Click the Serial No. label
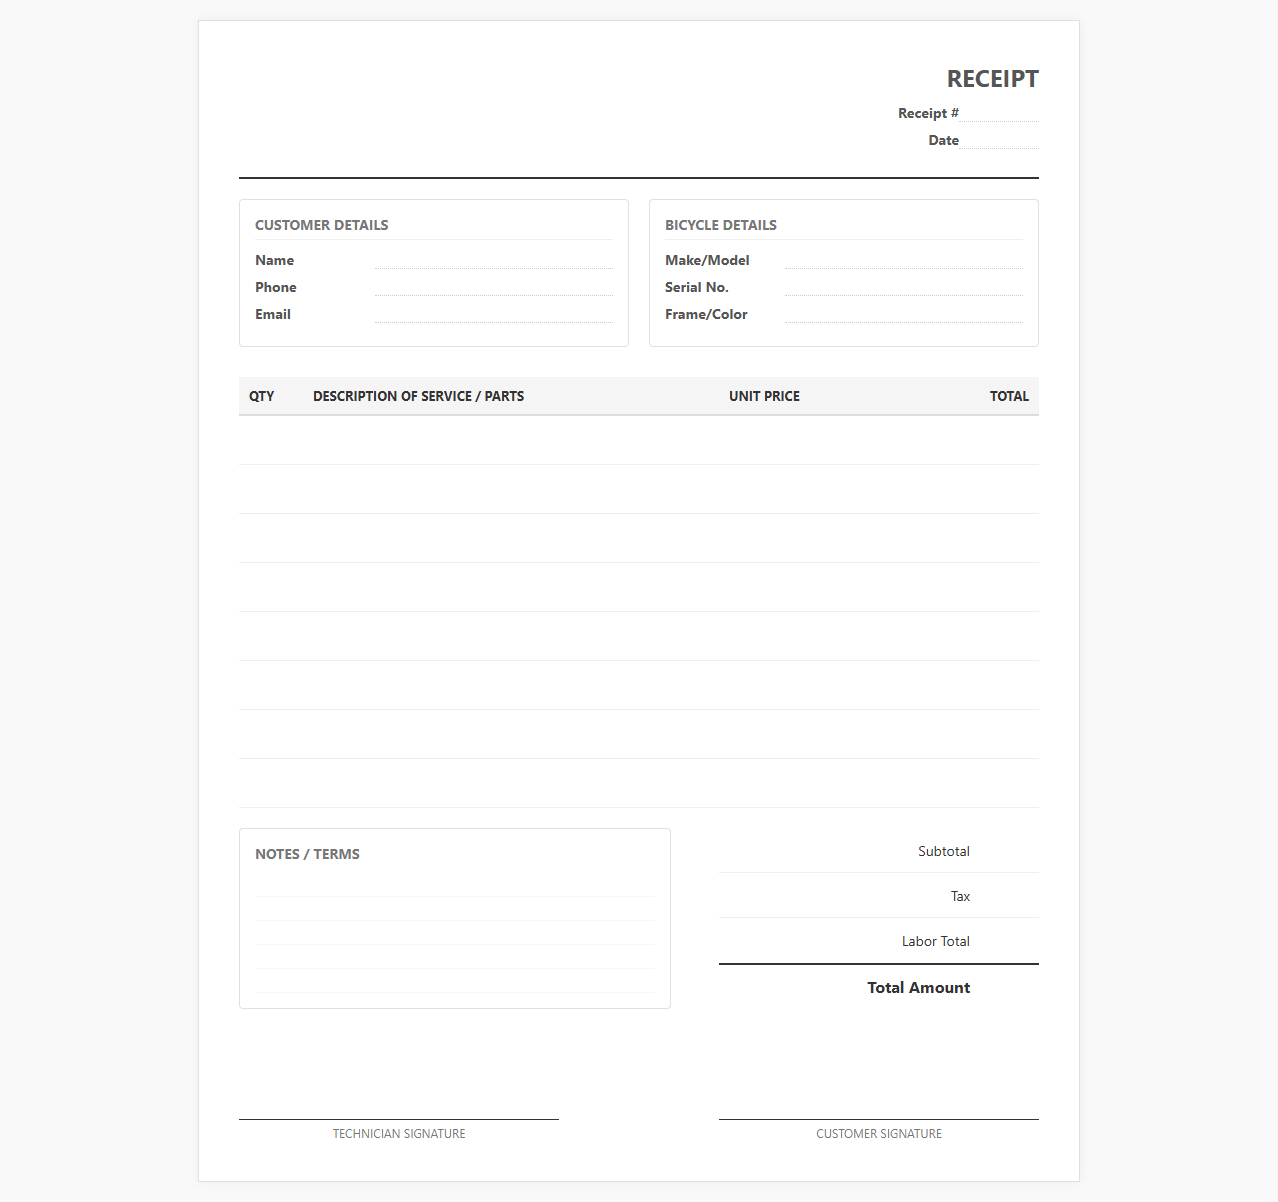 click(697, 287)
